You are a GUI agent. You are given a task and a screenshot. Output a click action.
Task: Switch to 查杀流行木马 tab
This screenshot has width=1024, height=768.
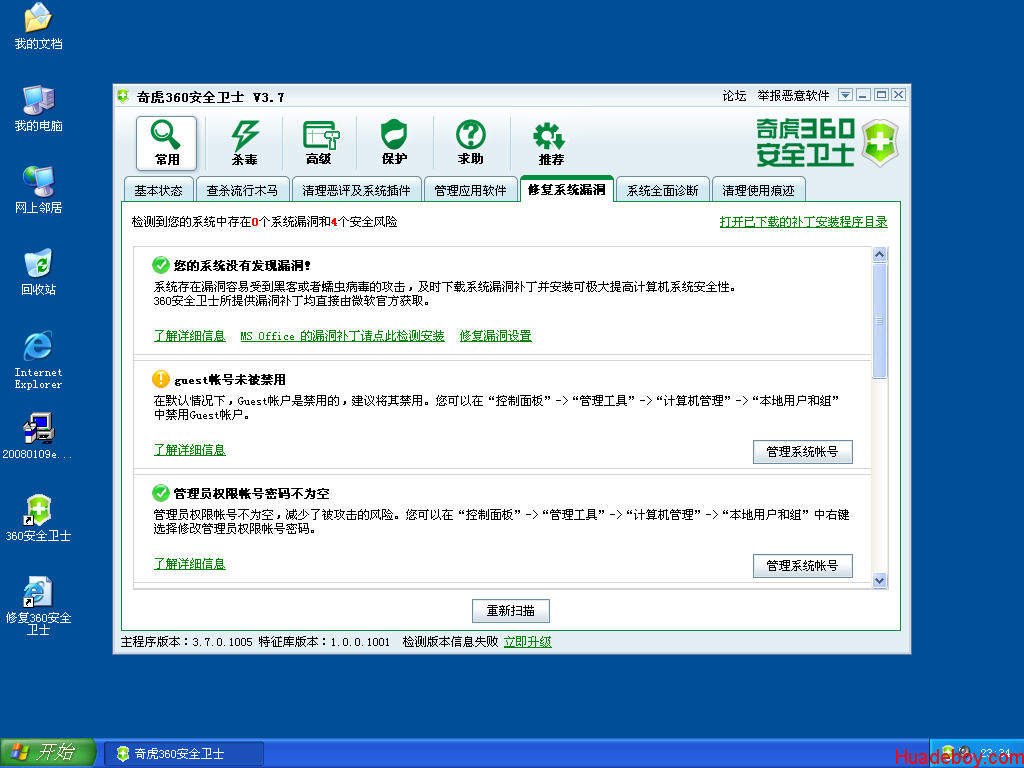(242, 190)
